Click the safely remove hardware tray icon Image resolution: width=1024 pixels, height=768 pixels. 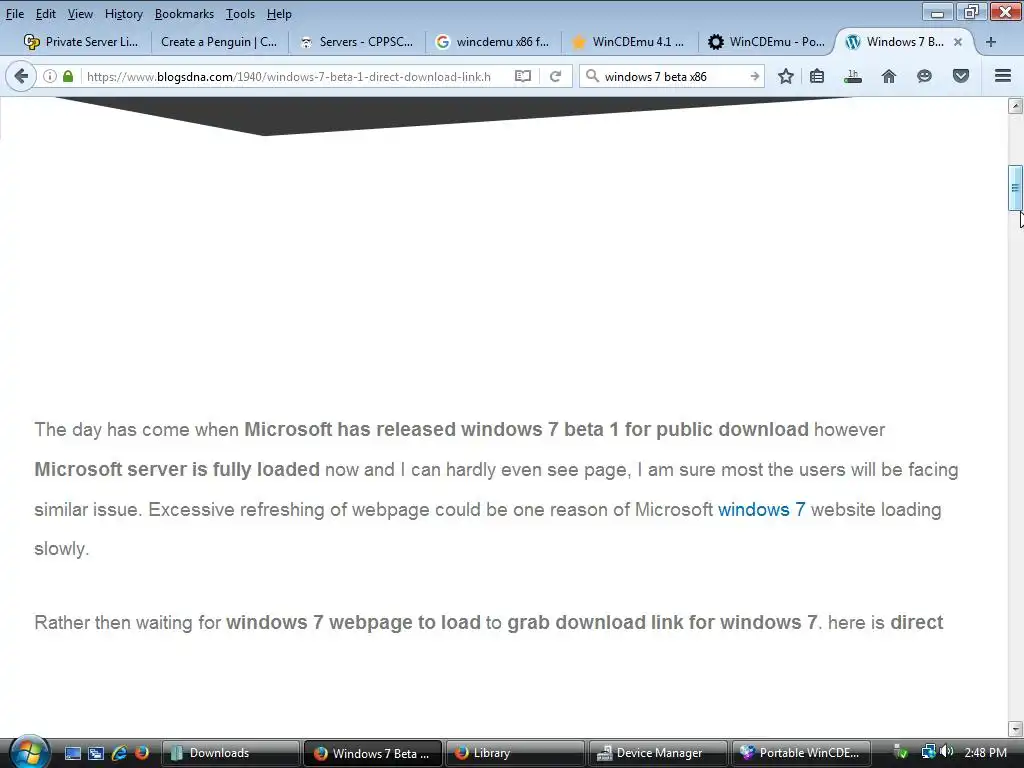901,752
